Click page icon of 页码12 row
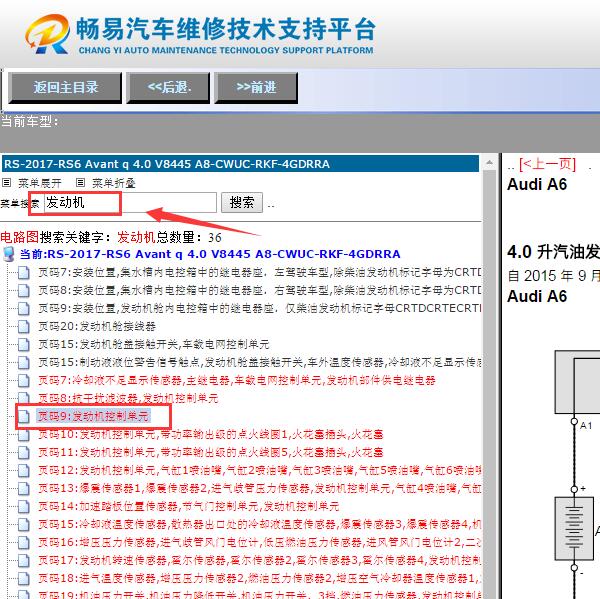Screen dimensions: 600x599 pos(24,471)
